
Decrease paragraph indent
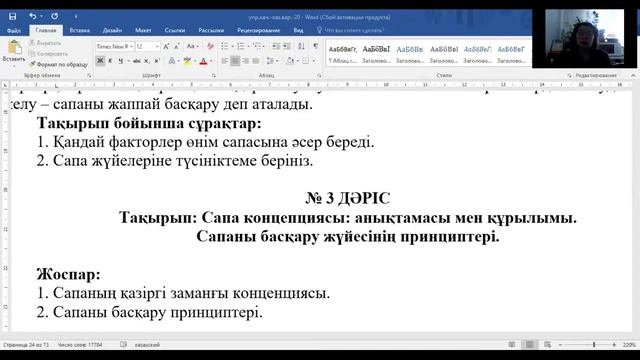coord(276,47)
